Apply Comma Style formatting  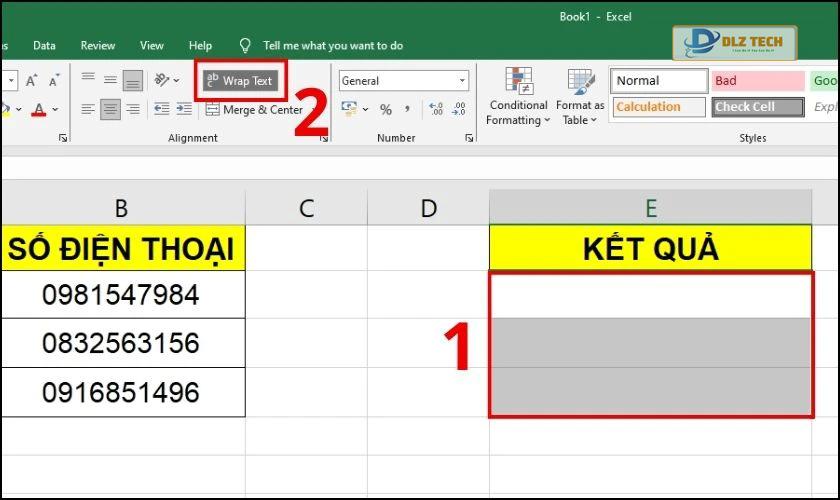tap(408, 109)
